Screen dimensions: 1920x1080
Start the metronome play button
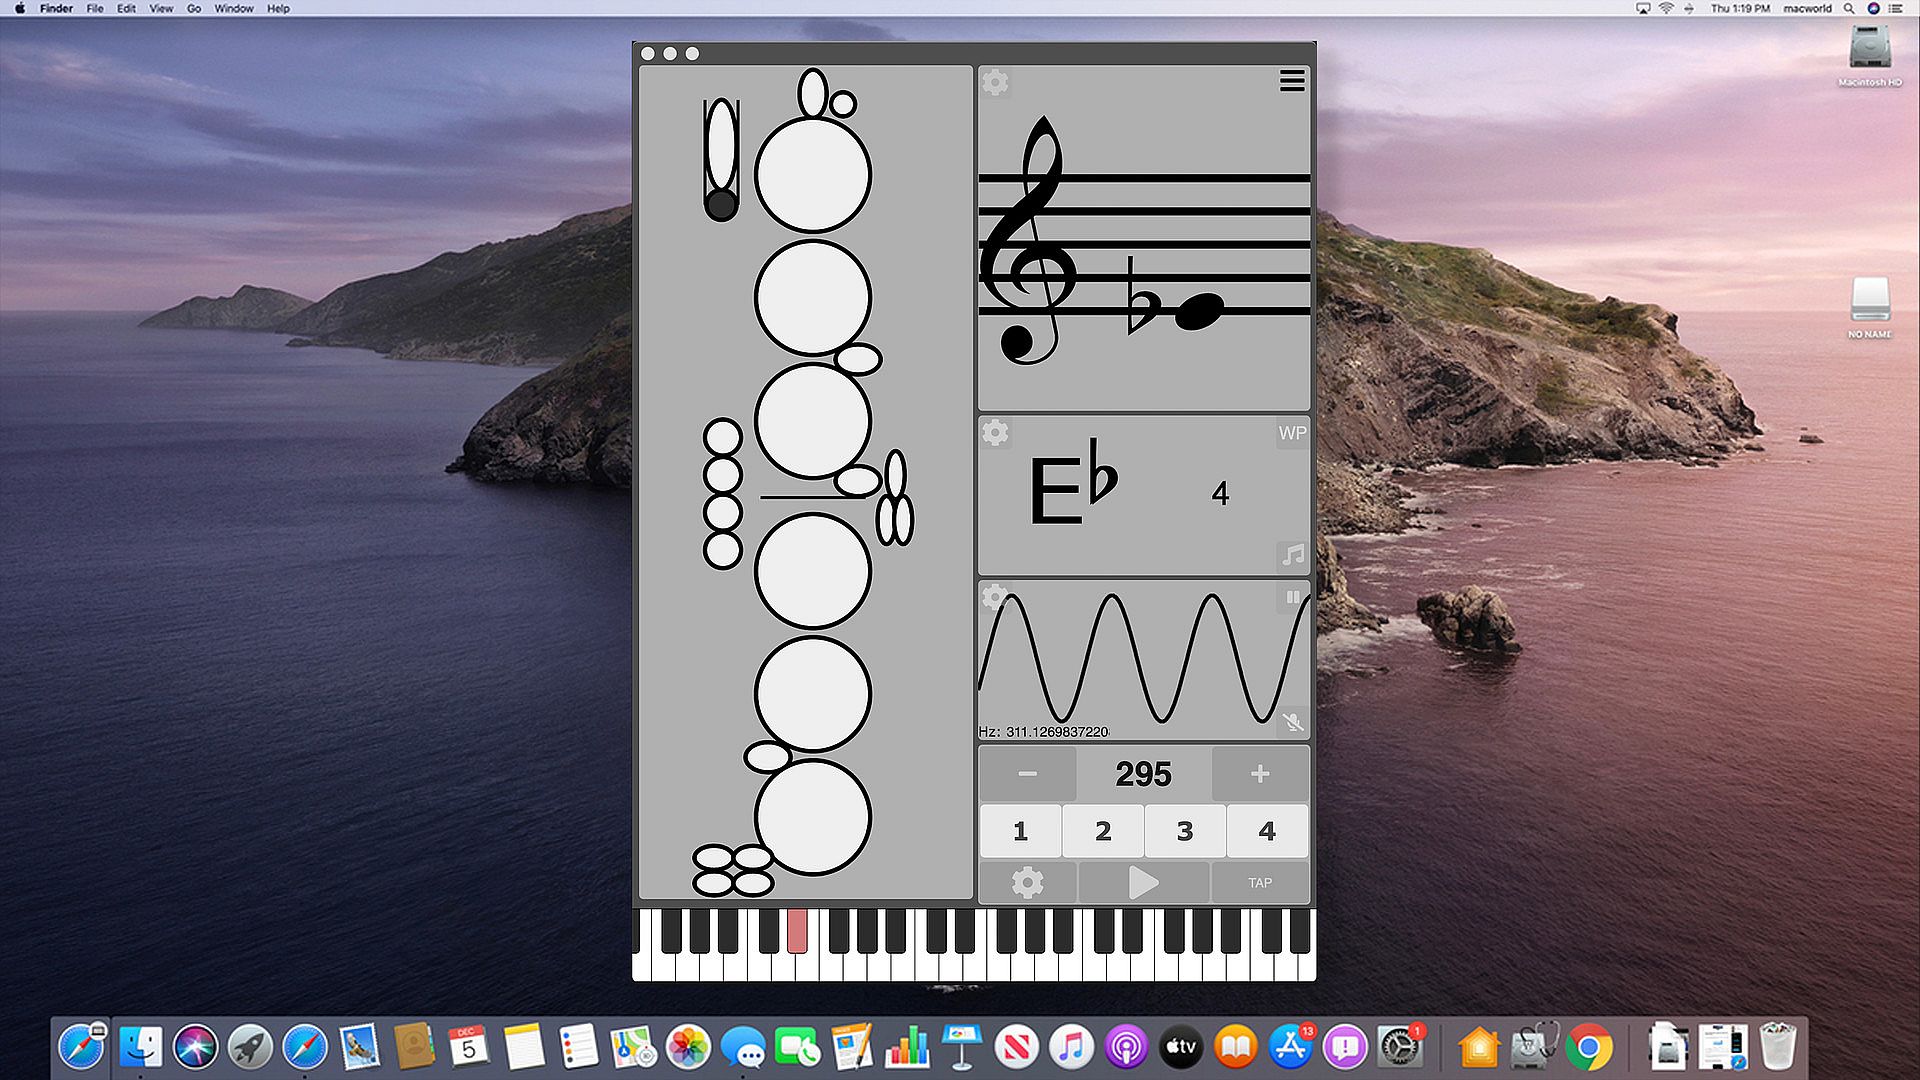[x=1143, y=883]
